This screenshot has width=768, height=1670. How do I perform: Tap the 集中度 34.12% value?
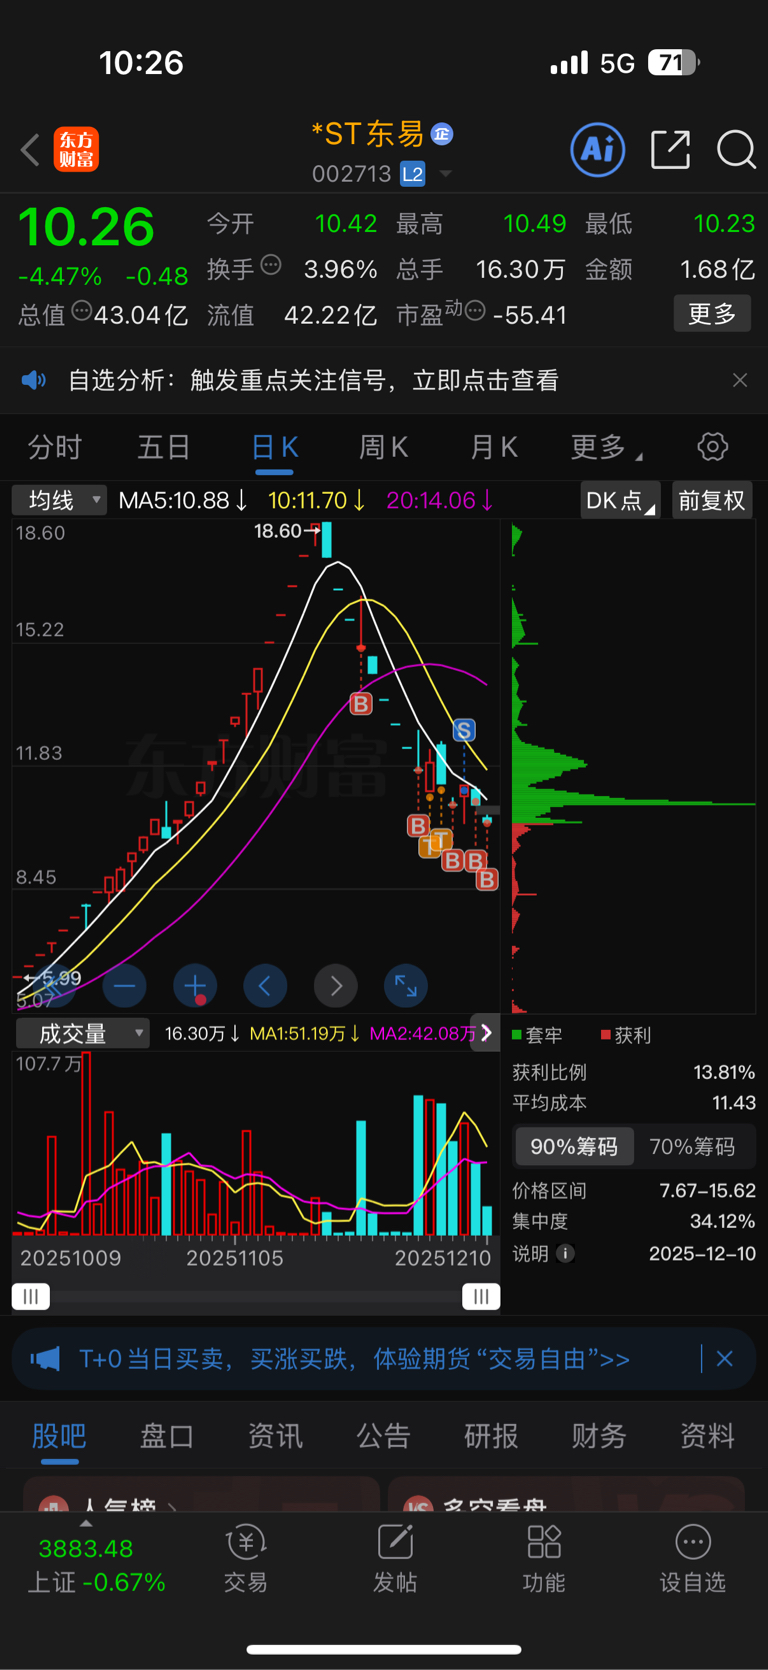tap(722, 1221)
